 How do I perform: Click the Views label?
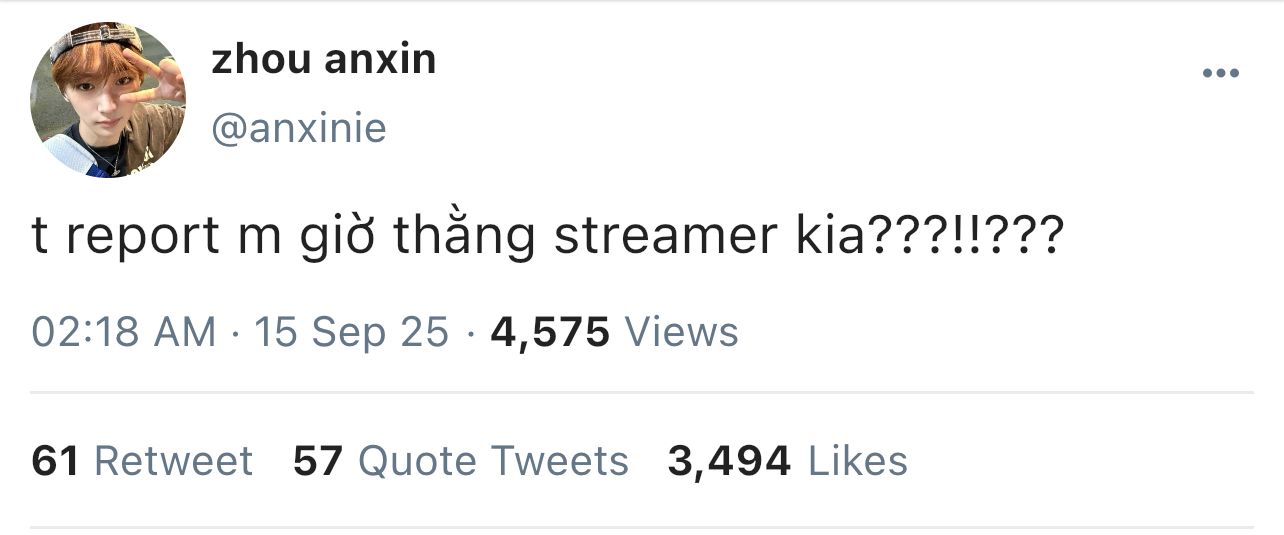coord(681,332)
